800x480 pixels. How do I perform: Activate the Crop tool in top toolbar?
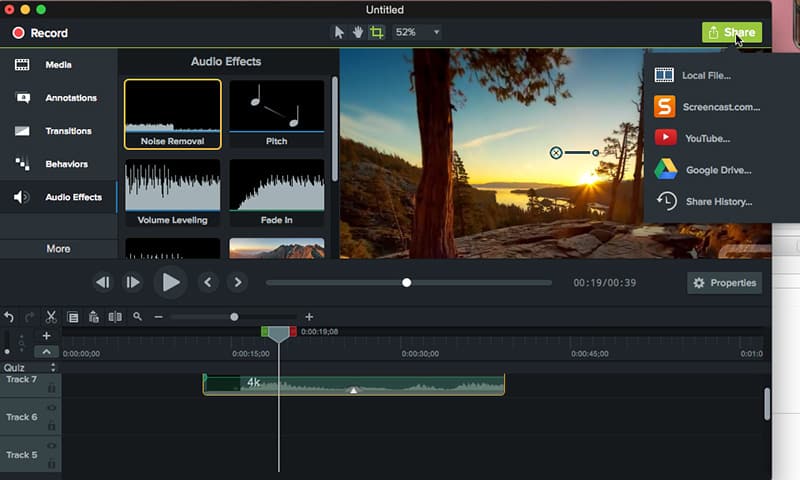[x=377, y=33]
